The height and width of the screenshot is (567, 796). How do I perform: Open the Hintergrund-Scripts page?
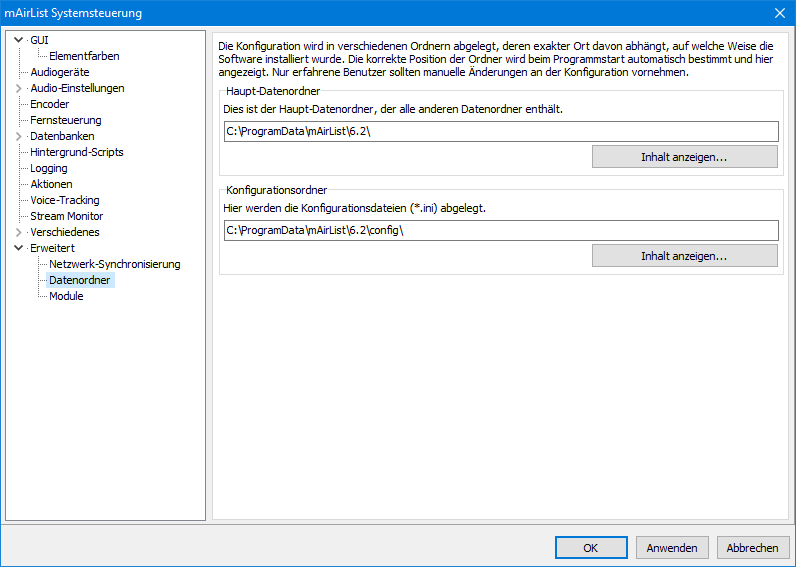click(x=77, y=152)
